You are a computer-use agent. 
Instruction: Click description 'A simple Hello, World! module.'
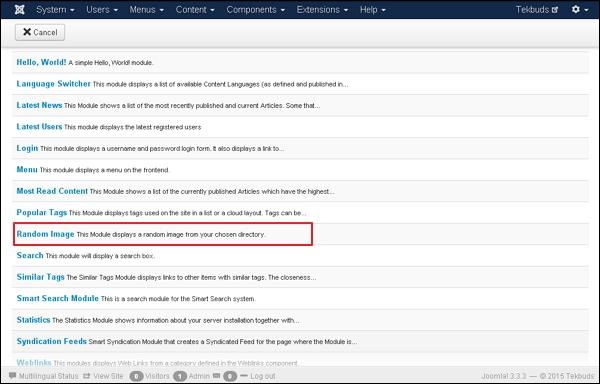point(111,63)
